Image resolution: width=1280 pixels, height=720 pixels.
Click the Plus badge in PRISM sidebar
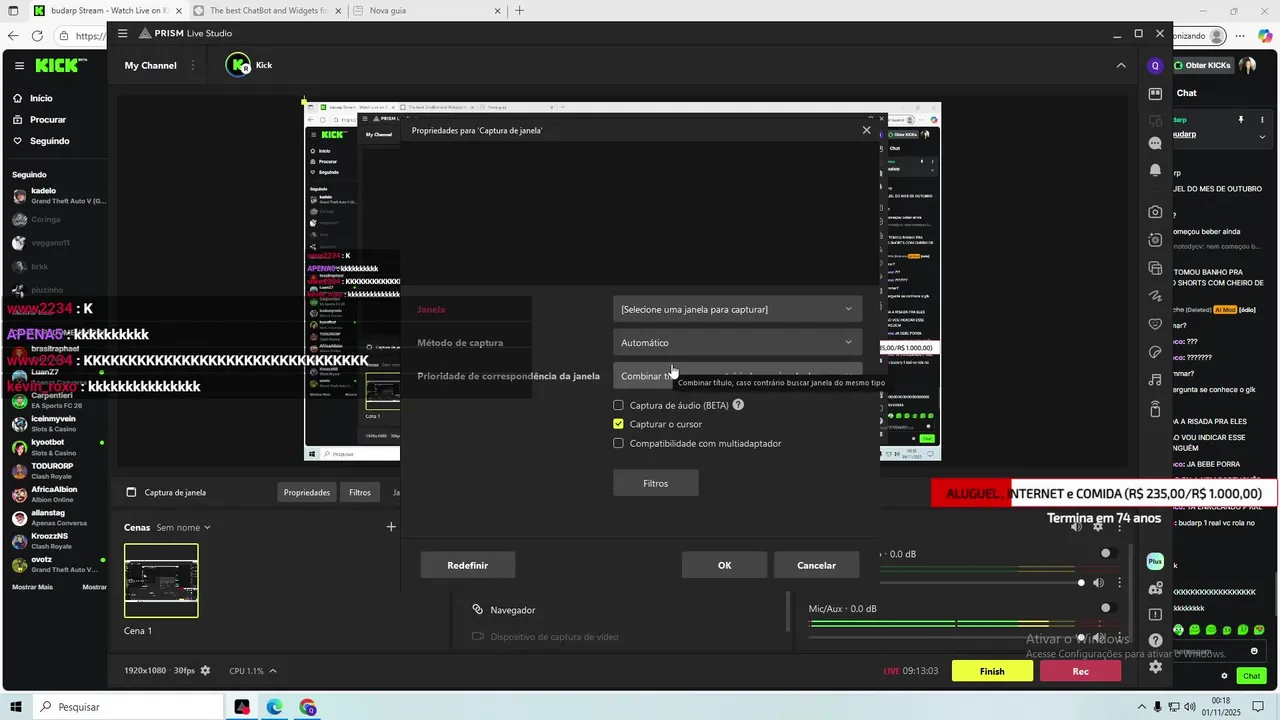click(1155, 562)
